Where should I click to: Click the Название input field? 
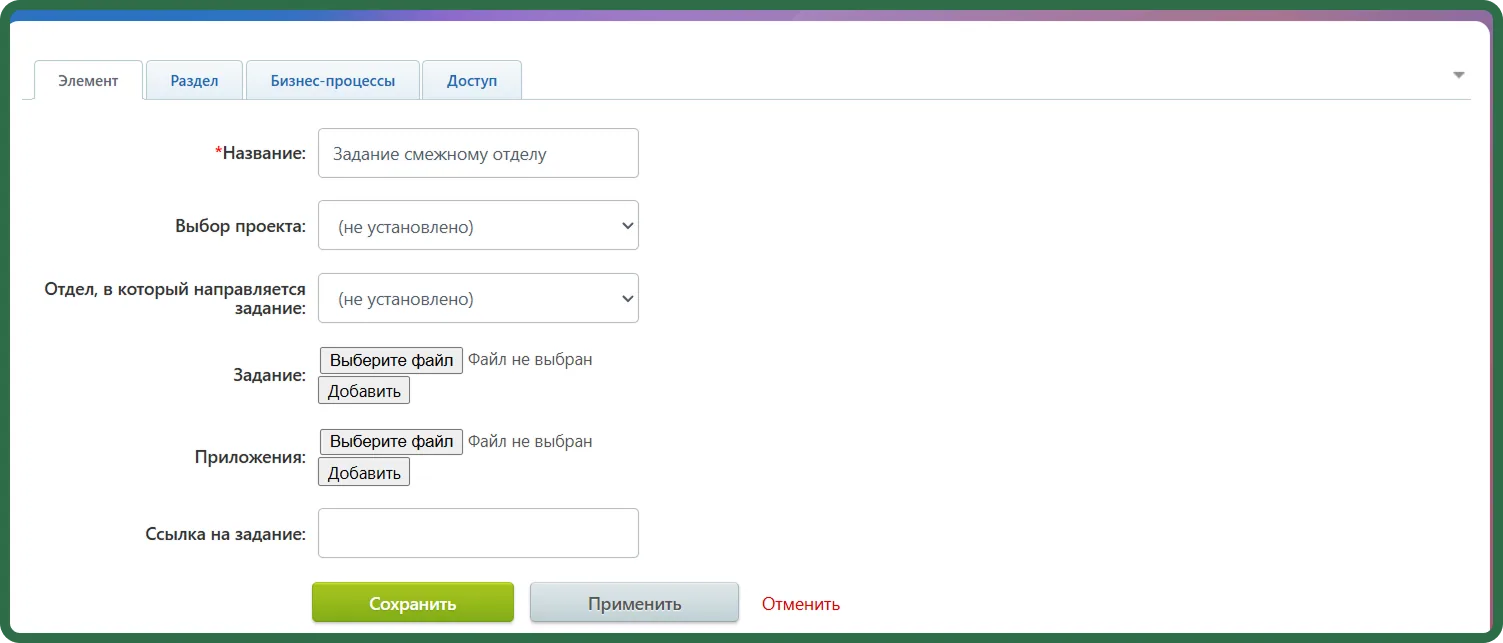[x=478, y=153]
